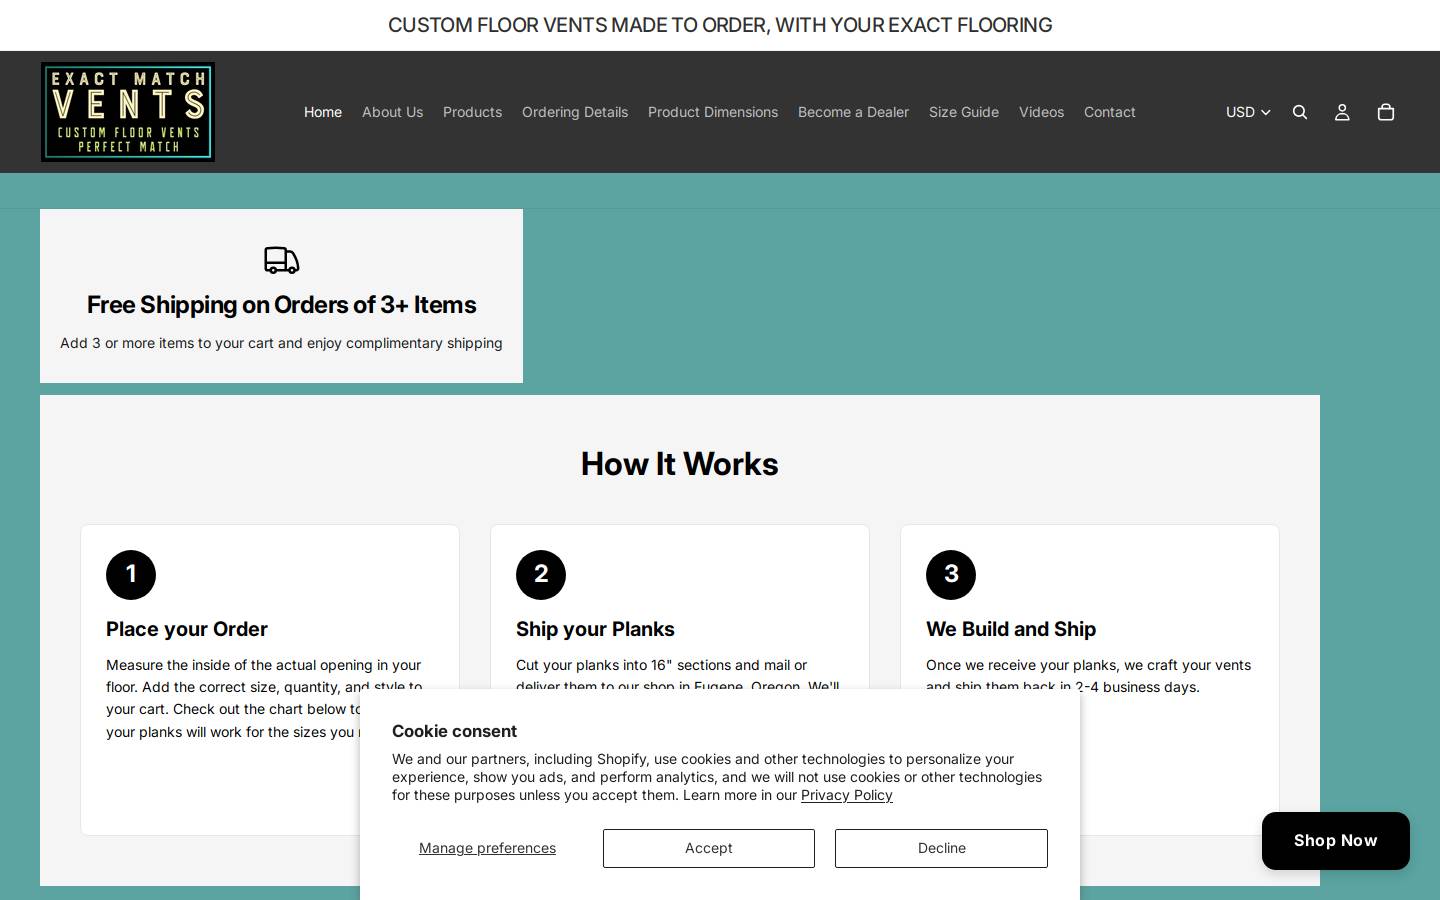Click the delivery truck icon
This screenshot has width=1440, height=900.
point(282,260)
